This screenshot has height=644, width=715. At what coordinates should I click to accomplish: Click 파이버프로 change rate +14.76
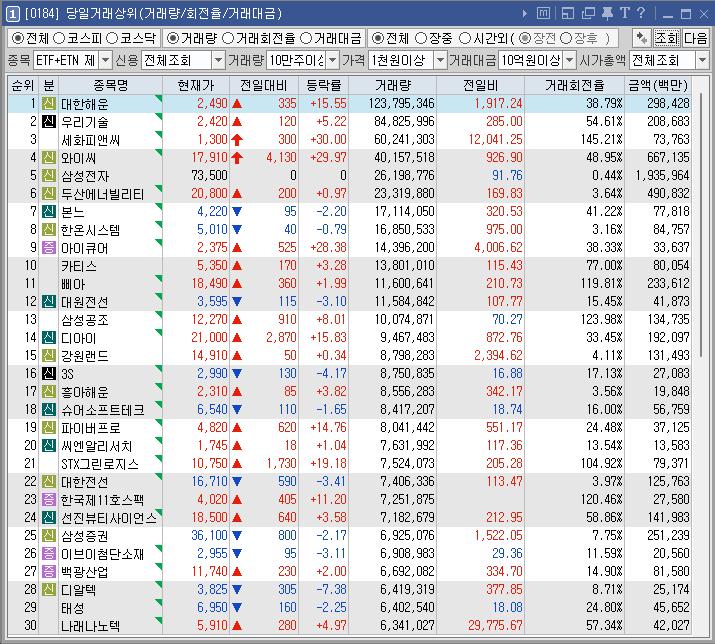pyautogui.click(x=328, y=427)
